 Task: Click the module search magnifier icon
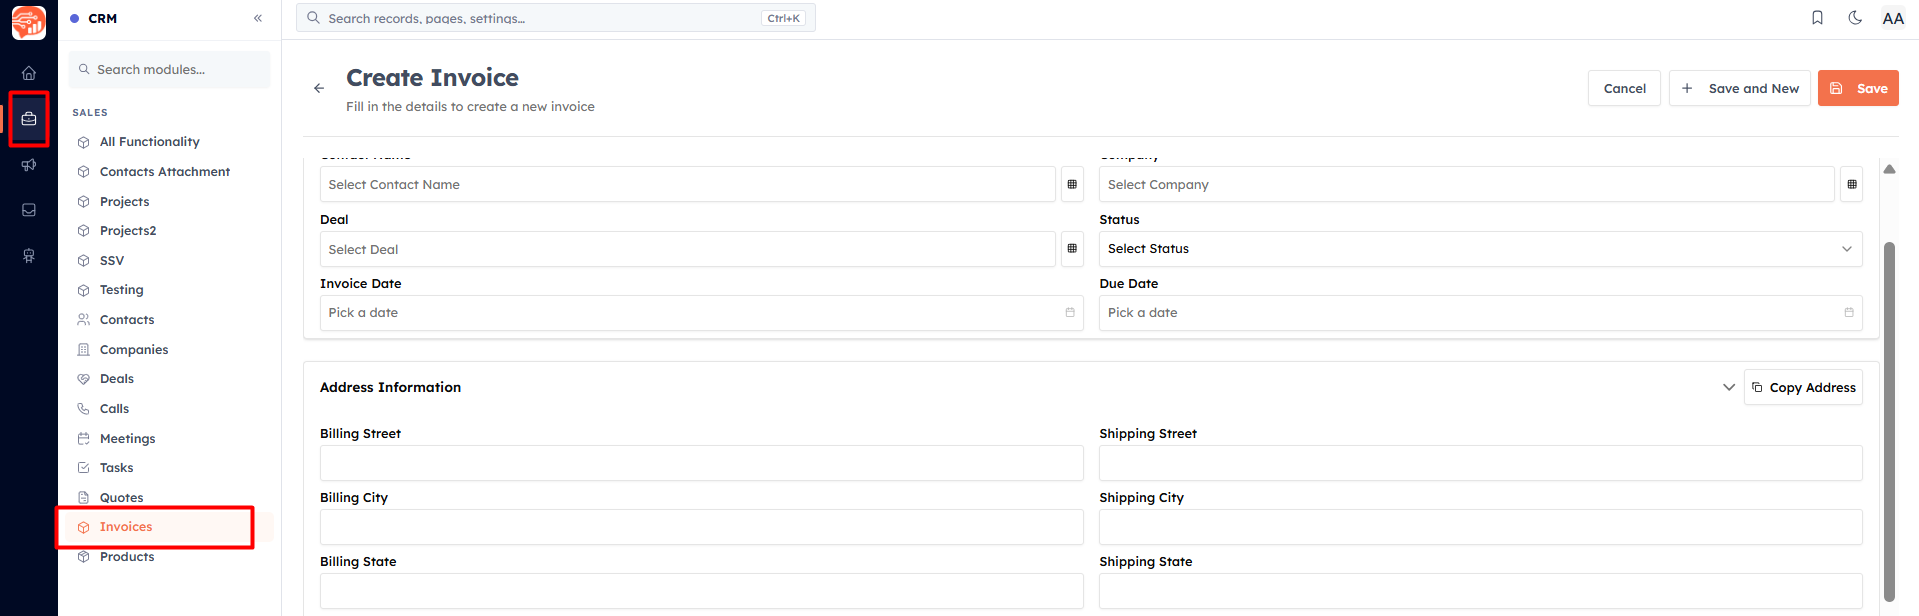click(84, 70)
